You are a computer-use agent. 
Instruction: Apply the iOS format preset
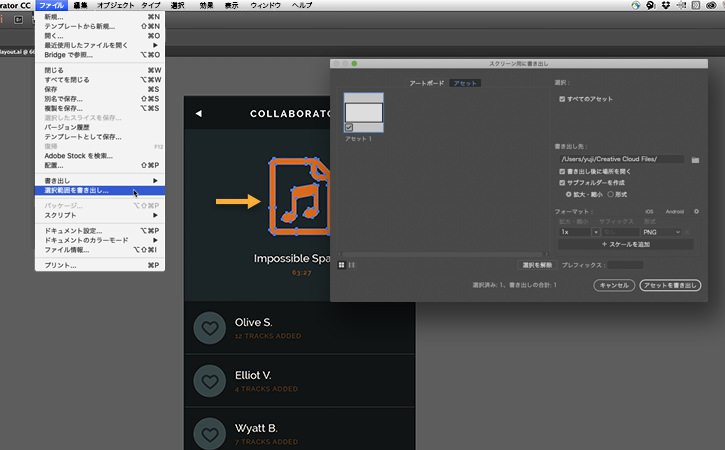649,211
